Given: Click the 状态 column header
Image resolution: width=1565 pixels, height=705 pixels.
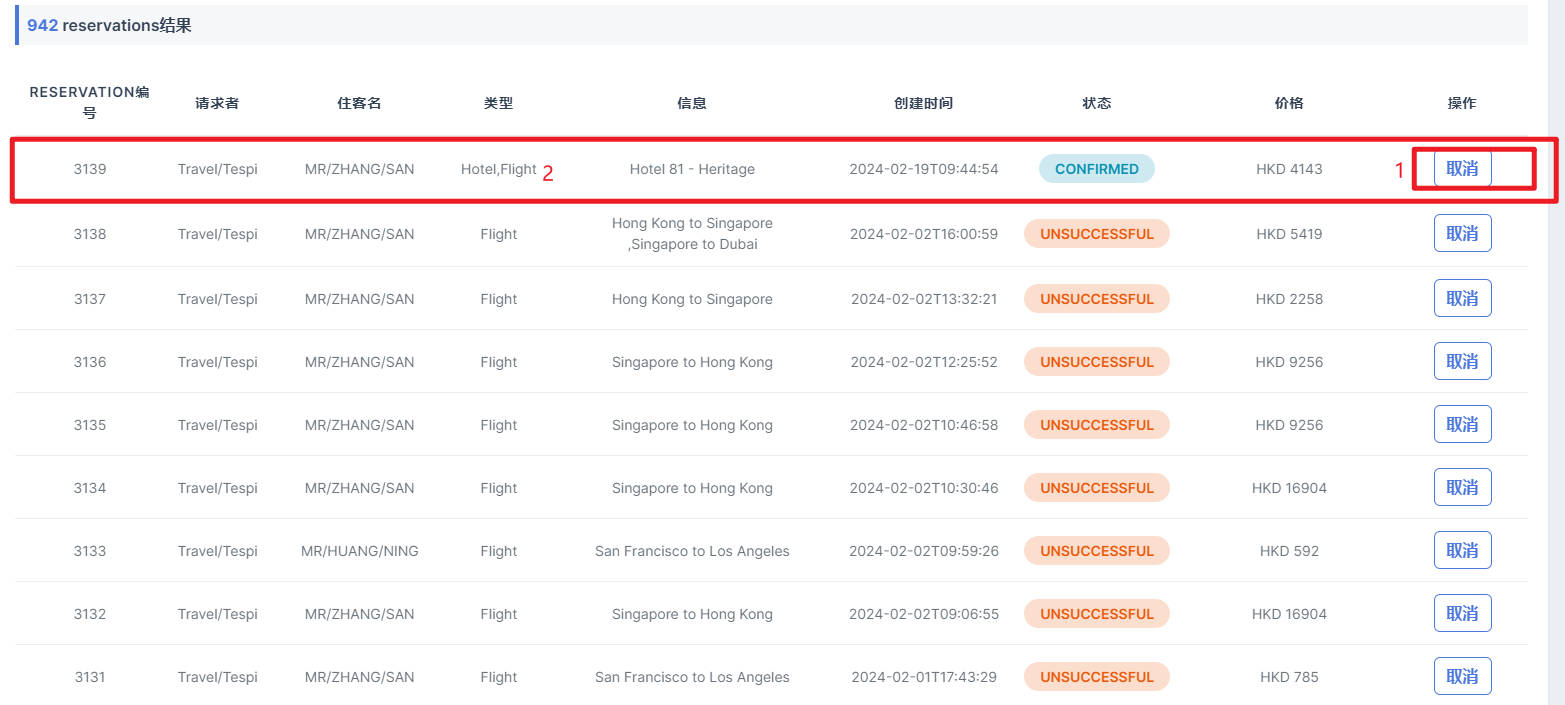Looking at the screenshot, I should click(1096, 103).
